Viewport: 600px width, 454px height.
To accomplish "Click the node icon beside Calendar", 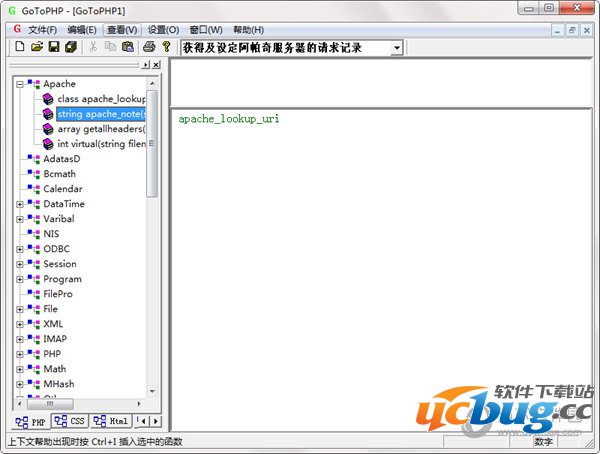I will tap(34, 189).
